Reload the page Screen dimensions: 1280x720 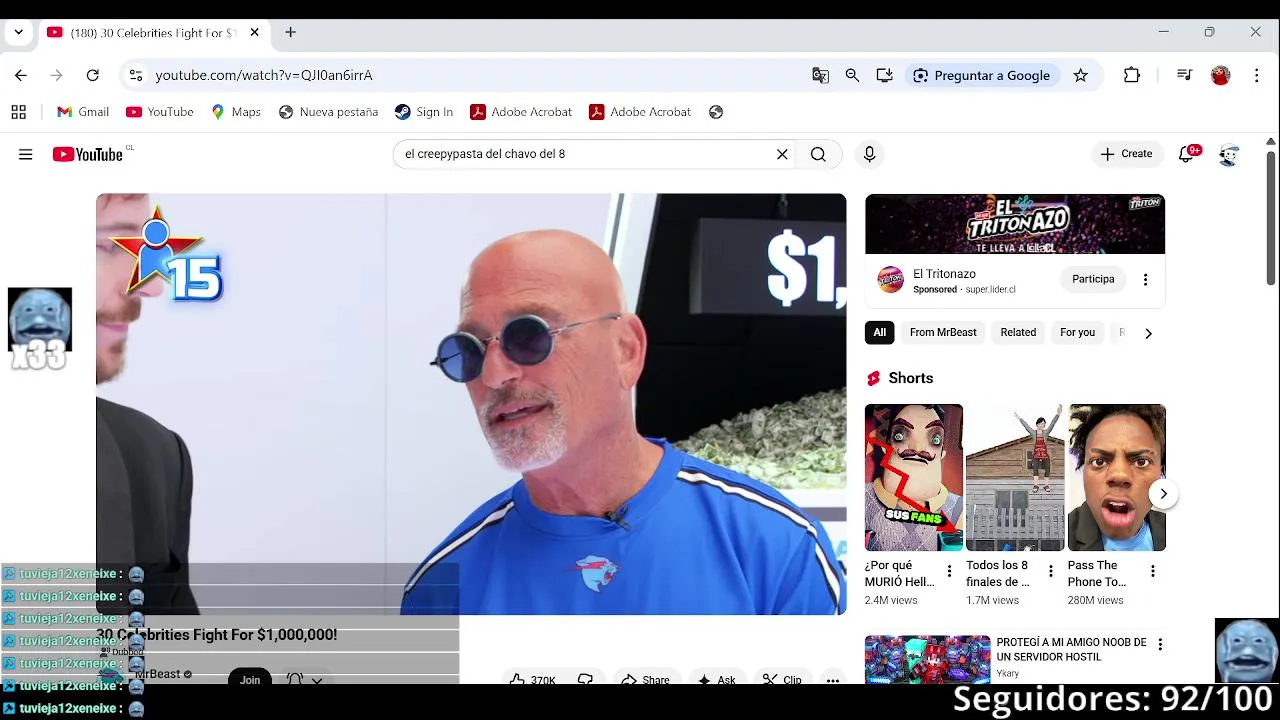pos(92,75)
